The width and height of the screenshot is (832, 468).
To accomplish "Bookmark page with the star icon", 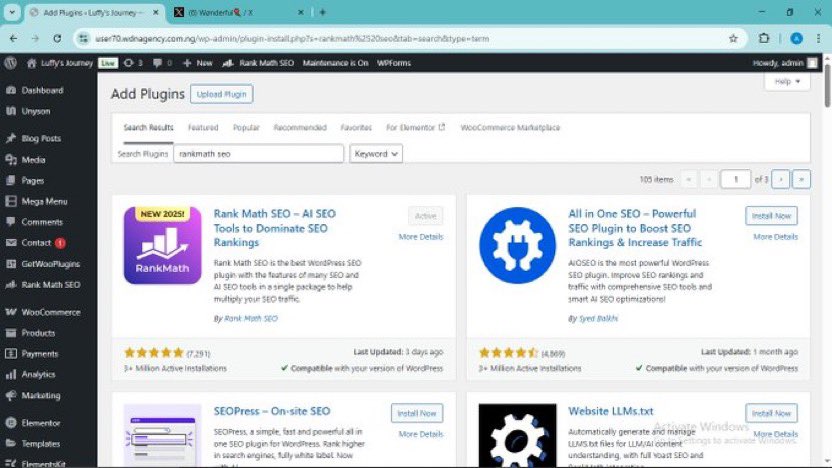I will (x=733, y=38).
